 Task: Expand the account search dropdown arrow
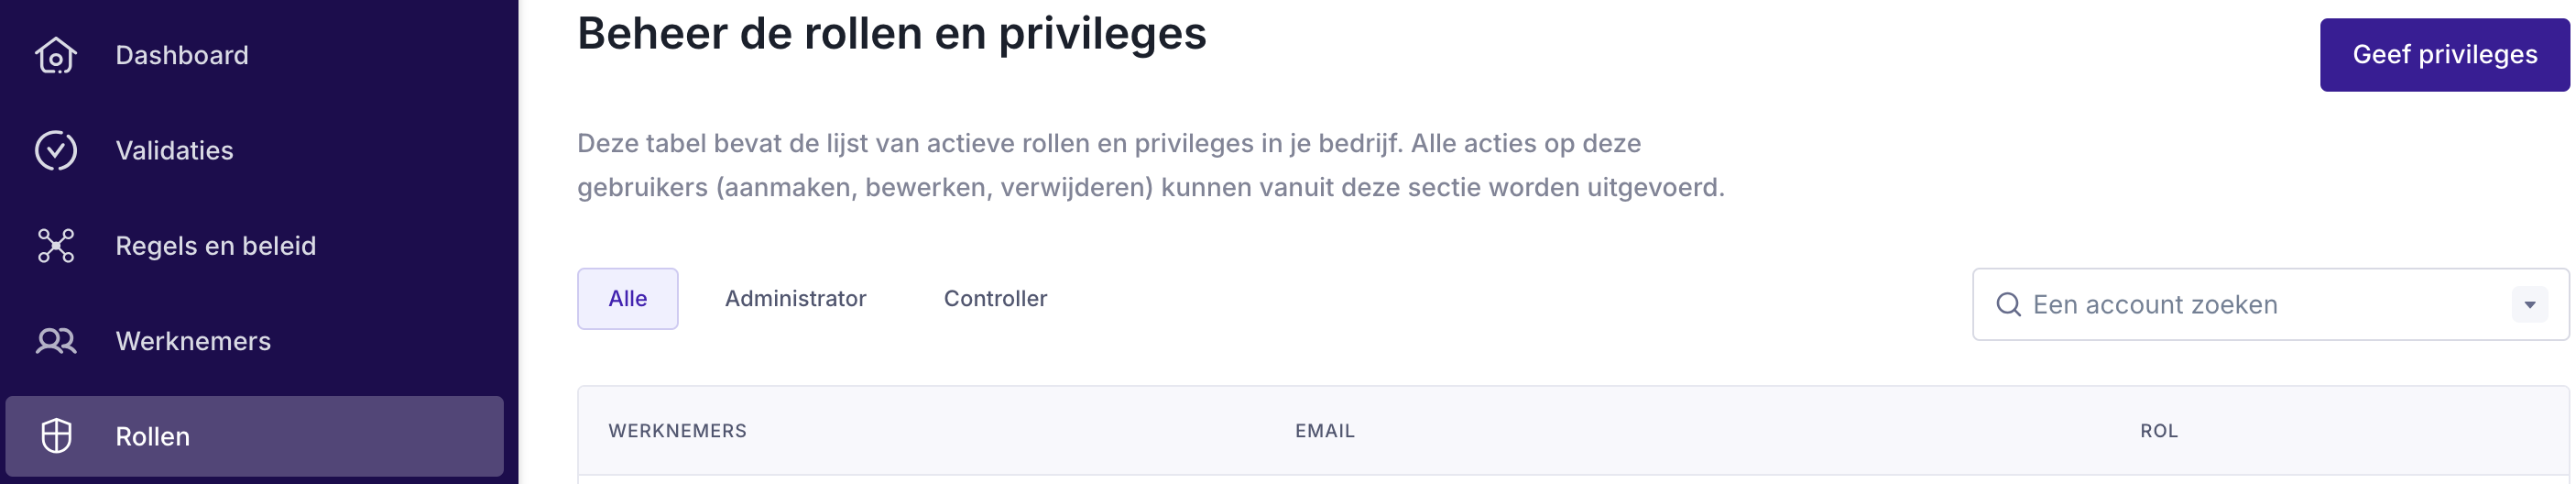2529,305
